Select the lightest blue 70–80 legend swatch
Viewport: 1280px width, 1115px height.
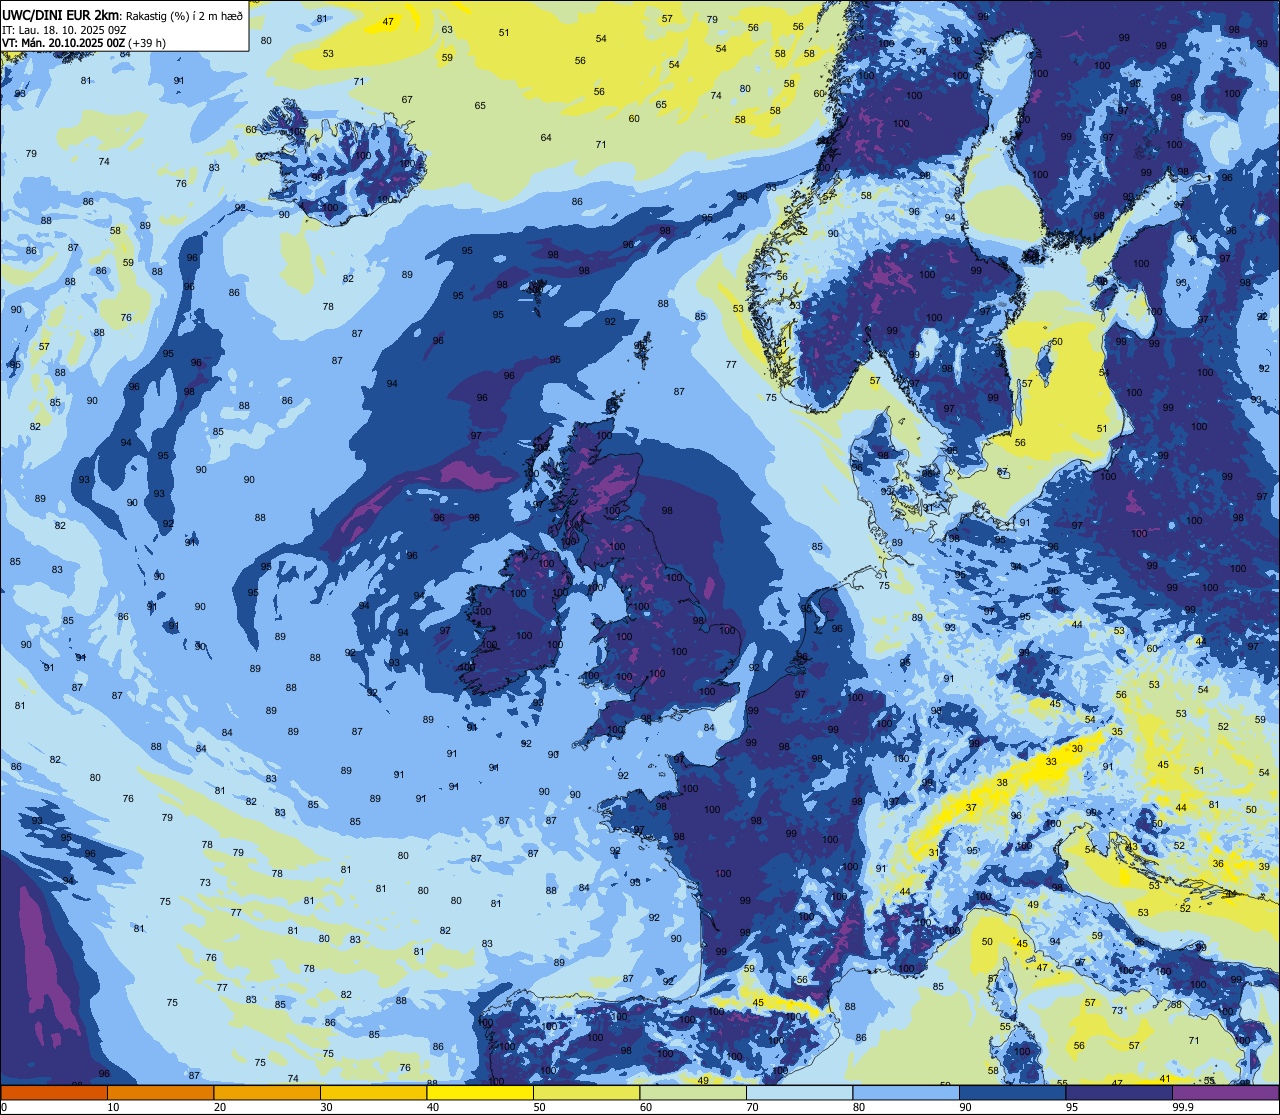(x=799, y=1092)
